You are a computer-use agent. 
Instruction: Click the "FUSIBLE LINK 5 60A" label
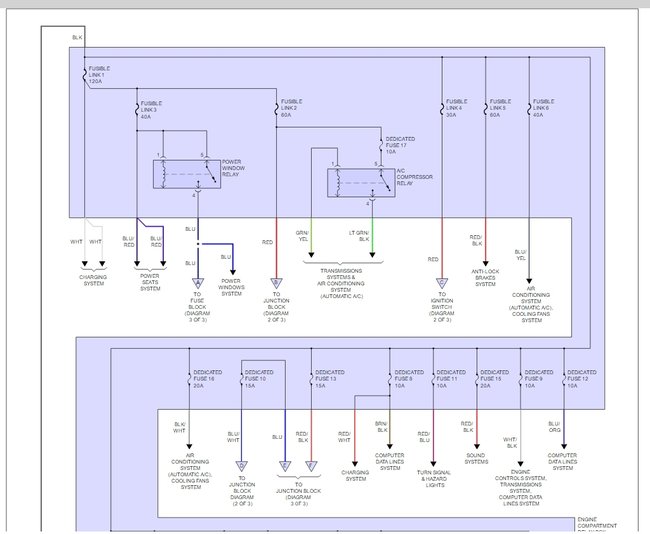[x=501, y=108]
